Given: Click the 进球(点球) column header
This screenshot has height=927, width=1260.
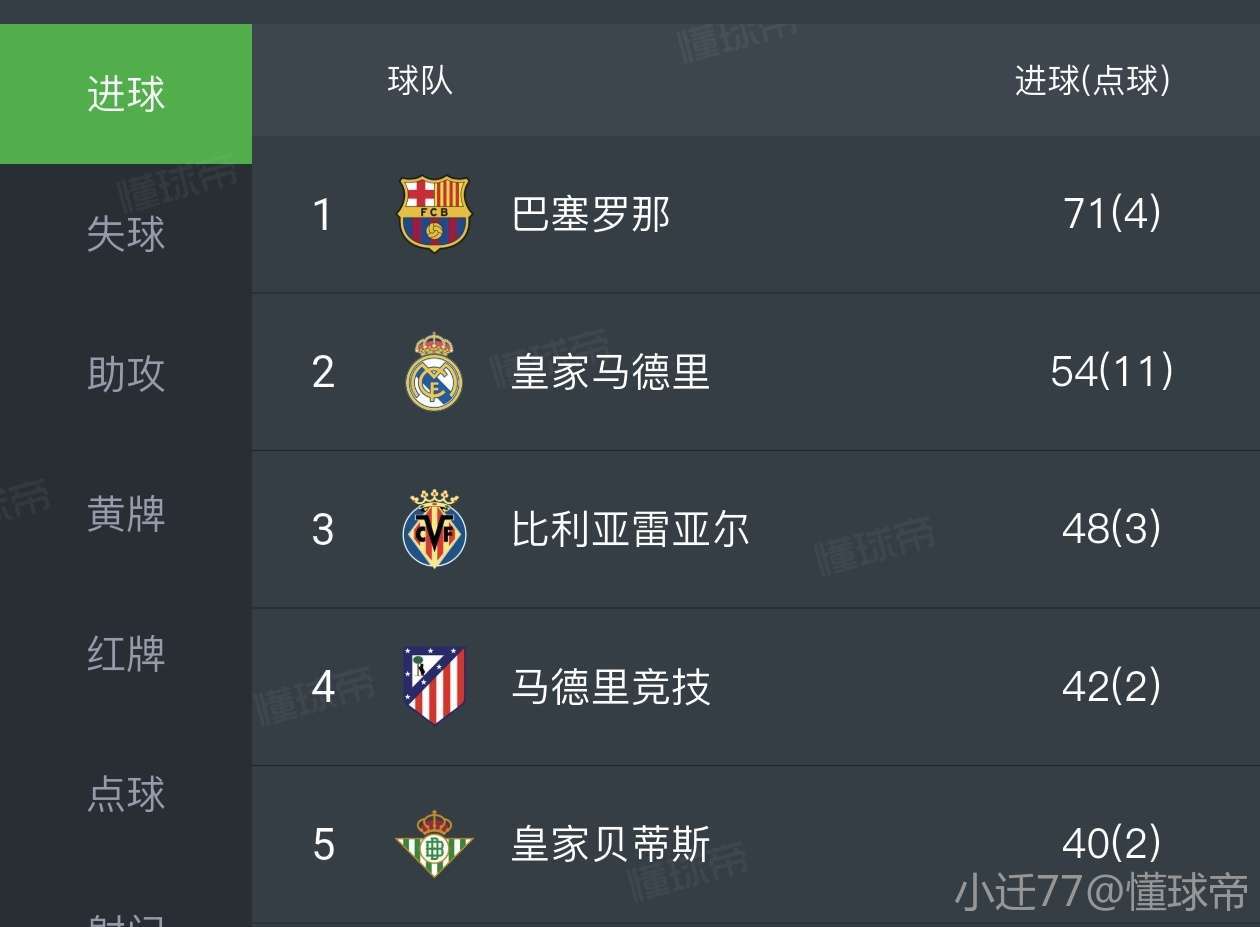Looking at the screenshot, I should point(1092,80).
